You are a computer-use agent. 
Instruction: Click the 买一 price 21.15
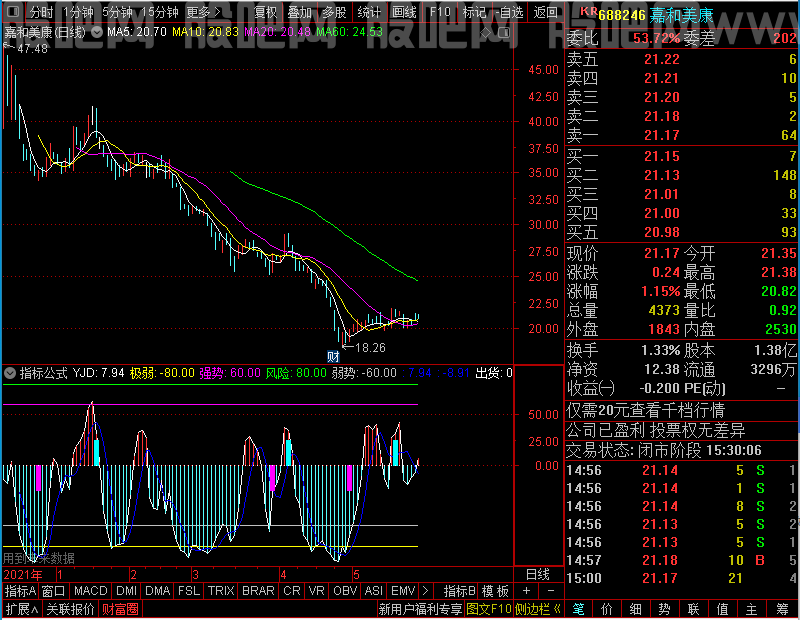click(x=662, y=156)
